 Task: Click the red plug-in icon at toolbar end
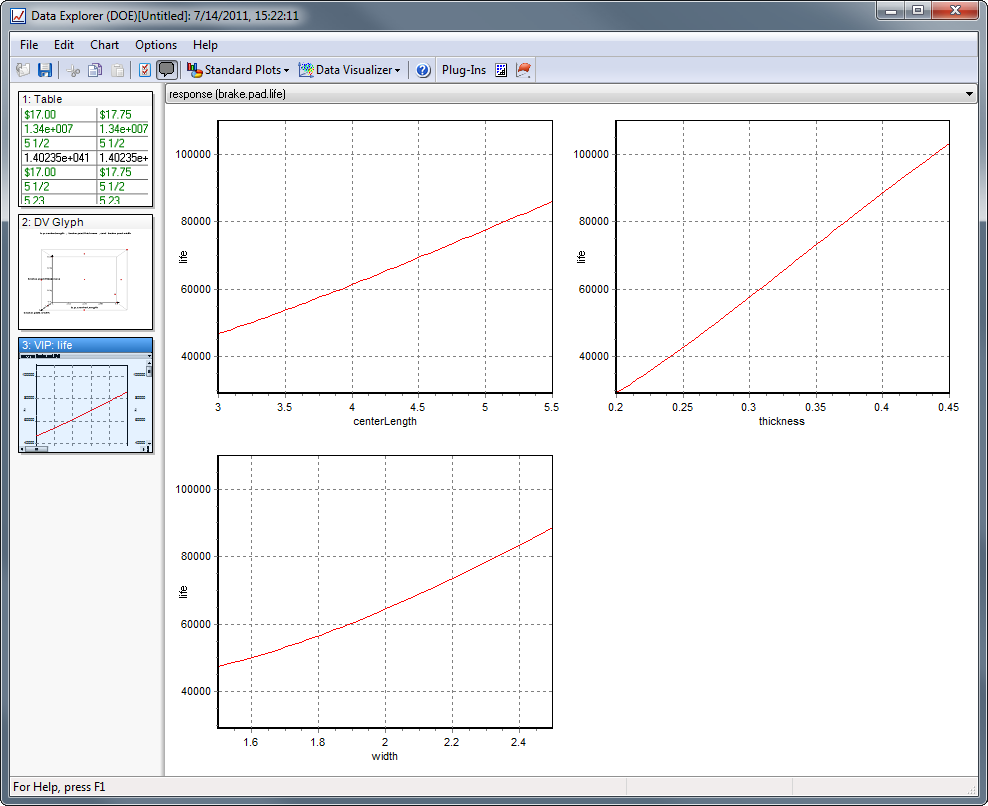click(523, 70)
